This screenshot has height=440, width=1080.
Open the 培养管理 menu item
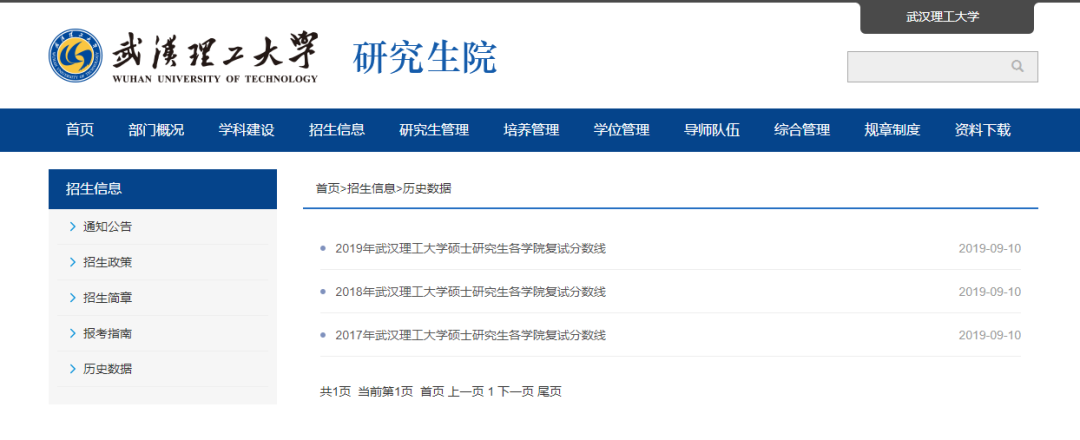531,130
